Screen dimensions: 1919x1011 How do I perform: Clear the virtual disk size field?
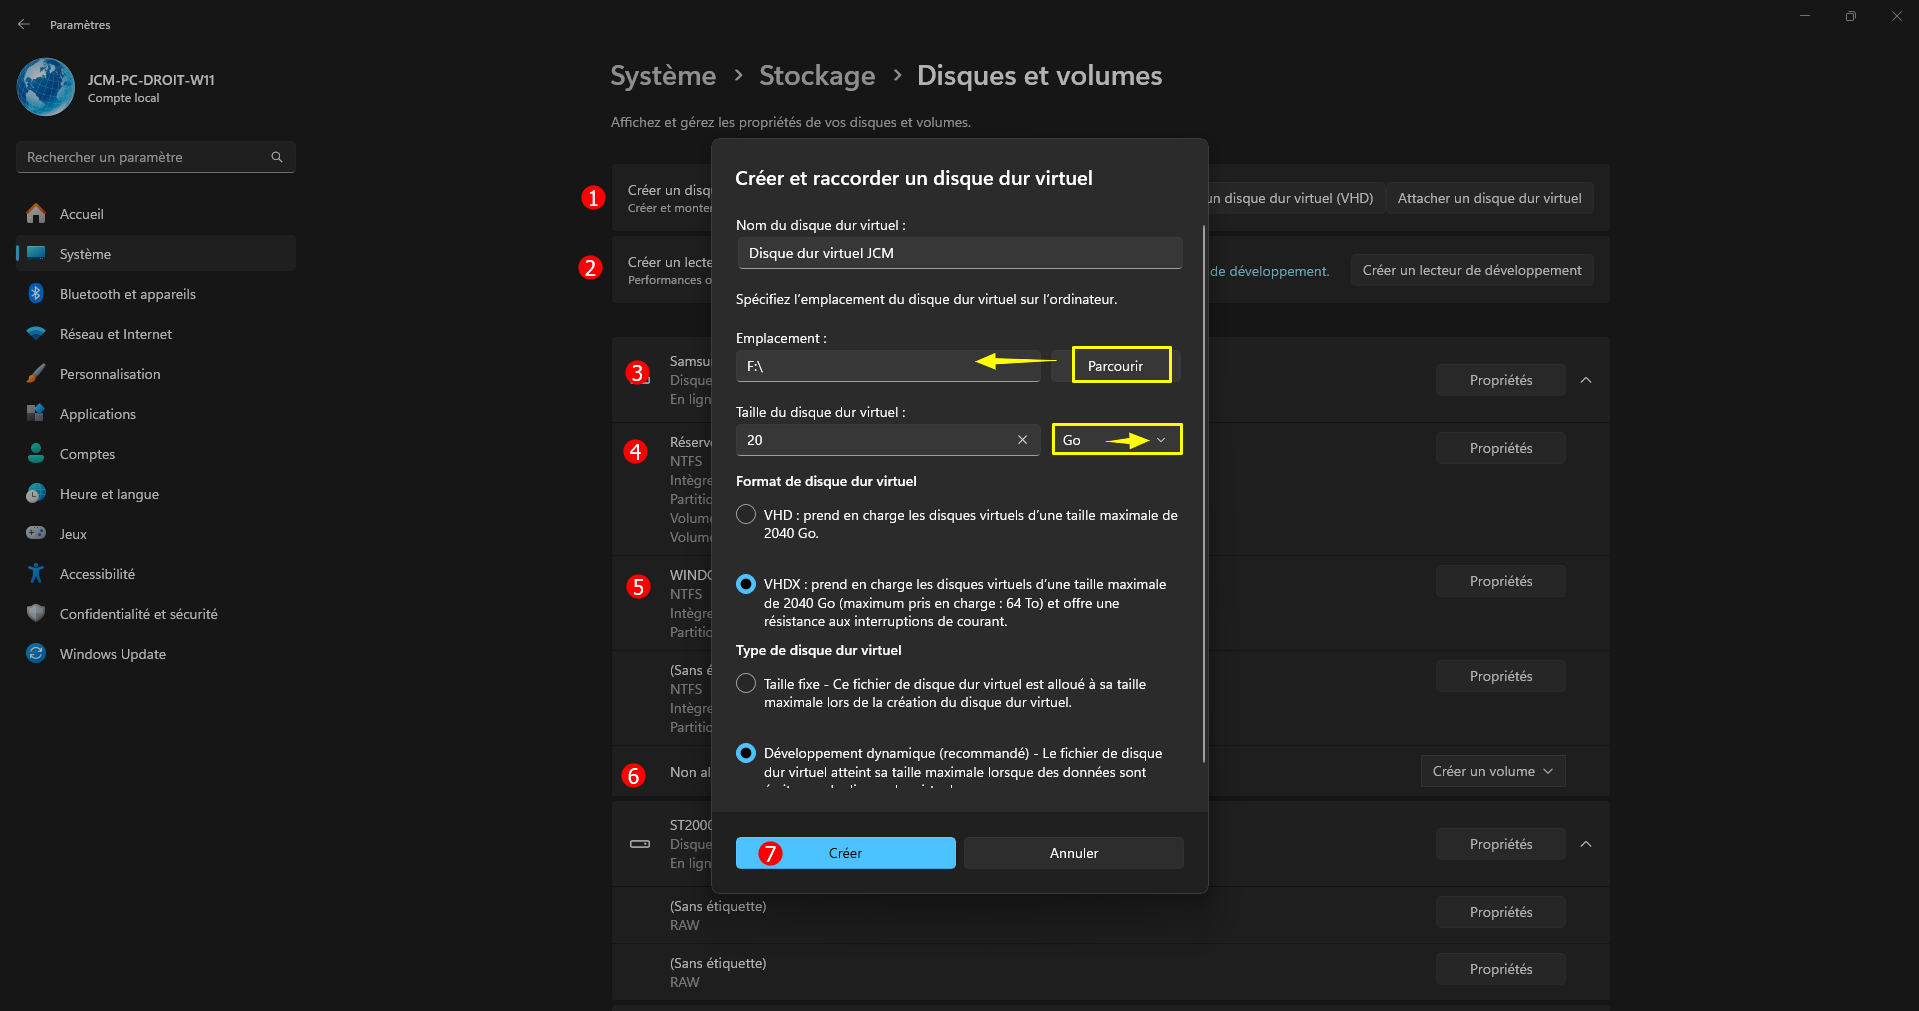1022,440
